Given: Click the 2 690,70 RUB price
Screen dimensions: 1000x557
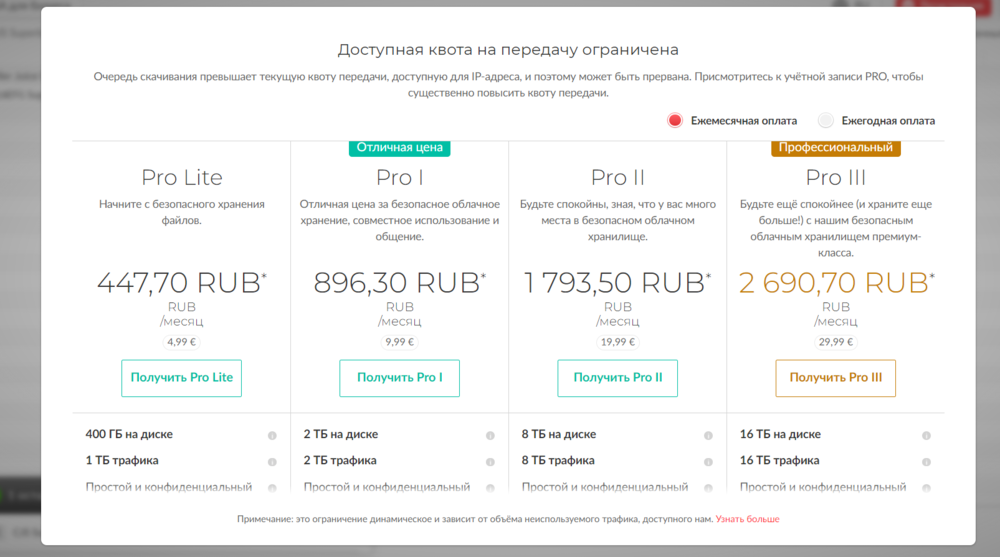Looking at the screenshot, I should (836, 283).
